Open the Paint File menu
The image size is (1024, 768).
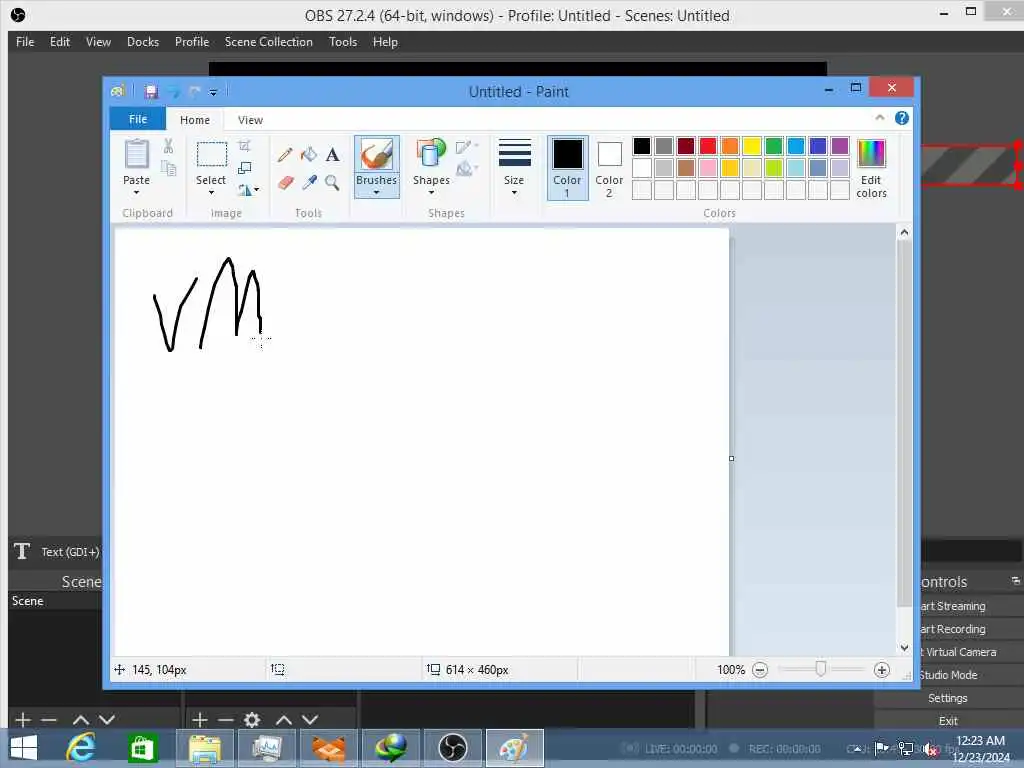138,119
